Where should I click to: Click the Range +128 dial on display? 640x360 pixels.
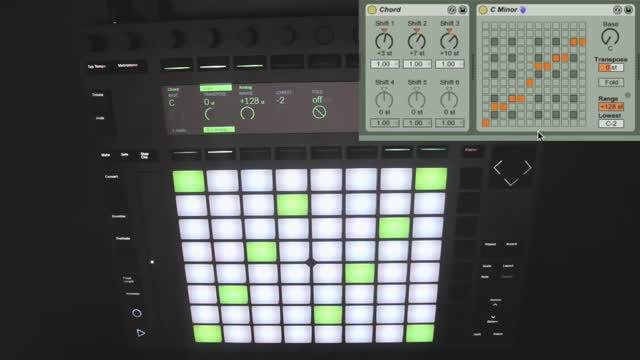click(247, 113)
